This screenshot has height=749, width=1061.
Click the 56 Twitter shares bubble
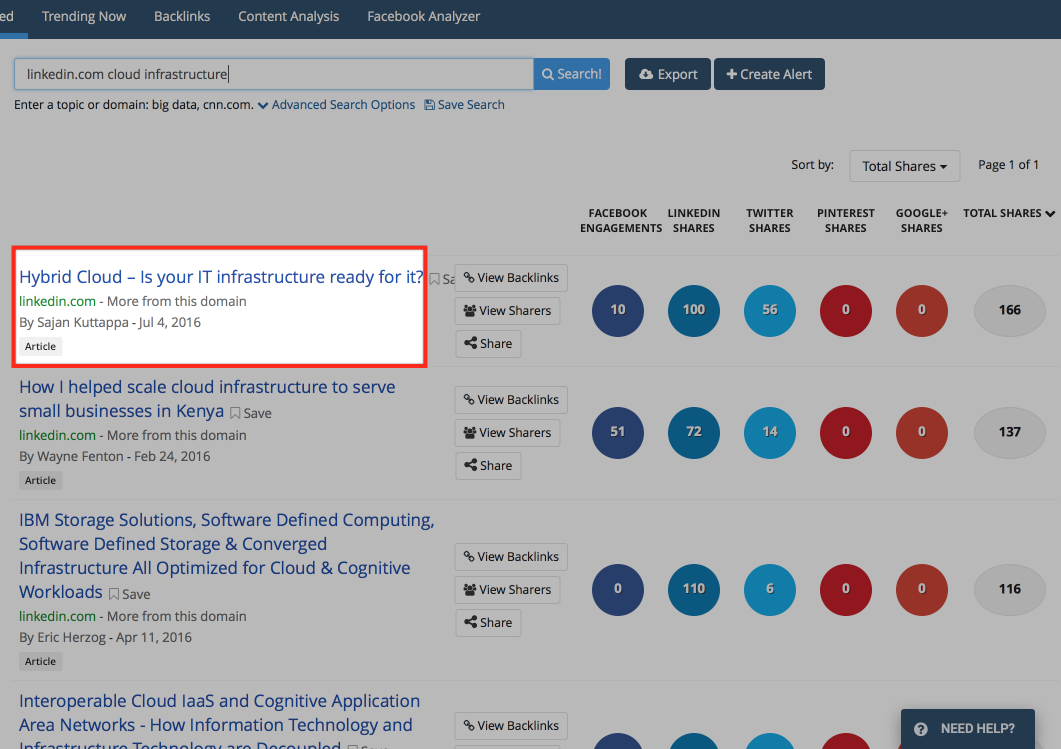point(770,311)
